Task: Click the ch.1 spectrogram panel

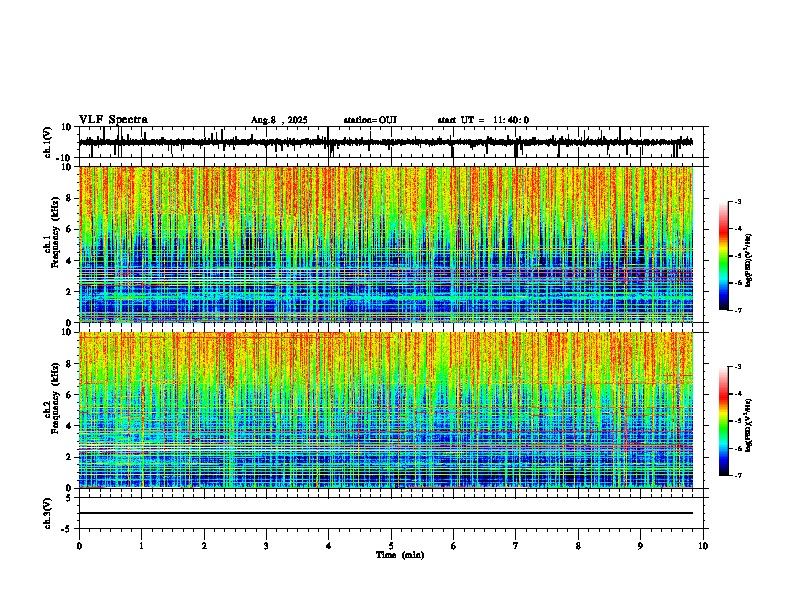Action: click(391, 244)
